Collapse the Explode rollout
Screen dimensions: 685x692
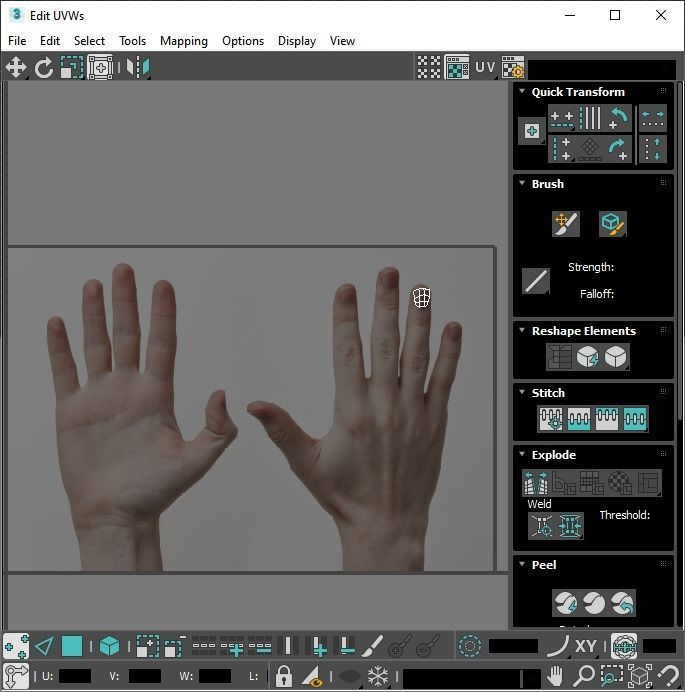(522, 454)
